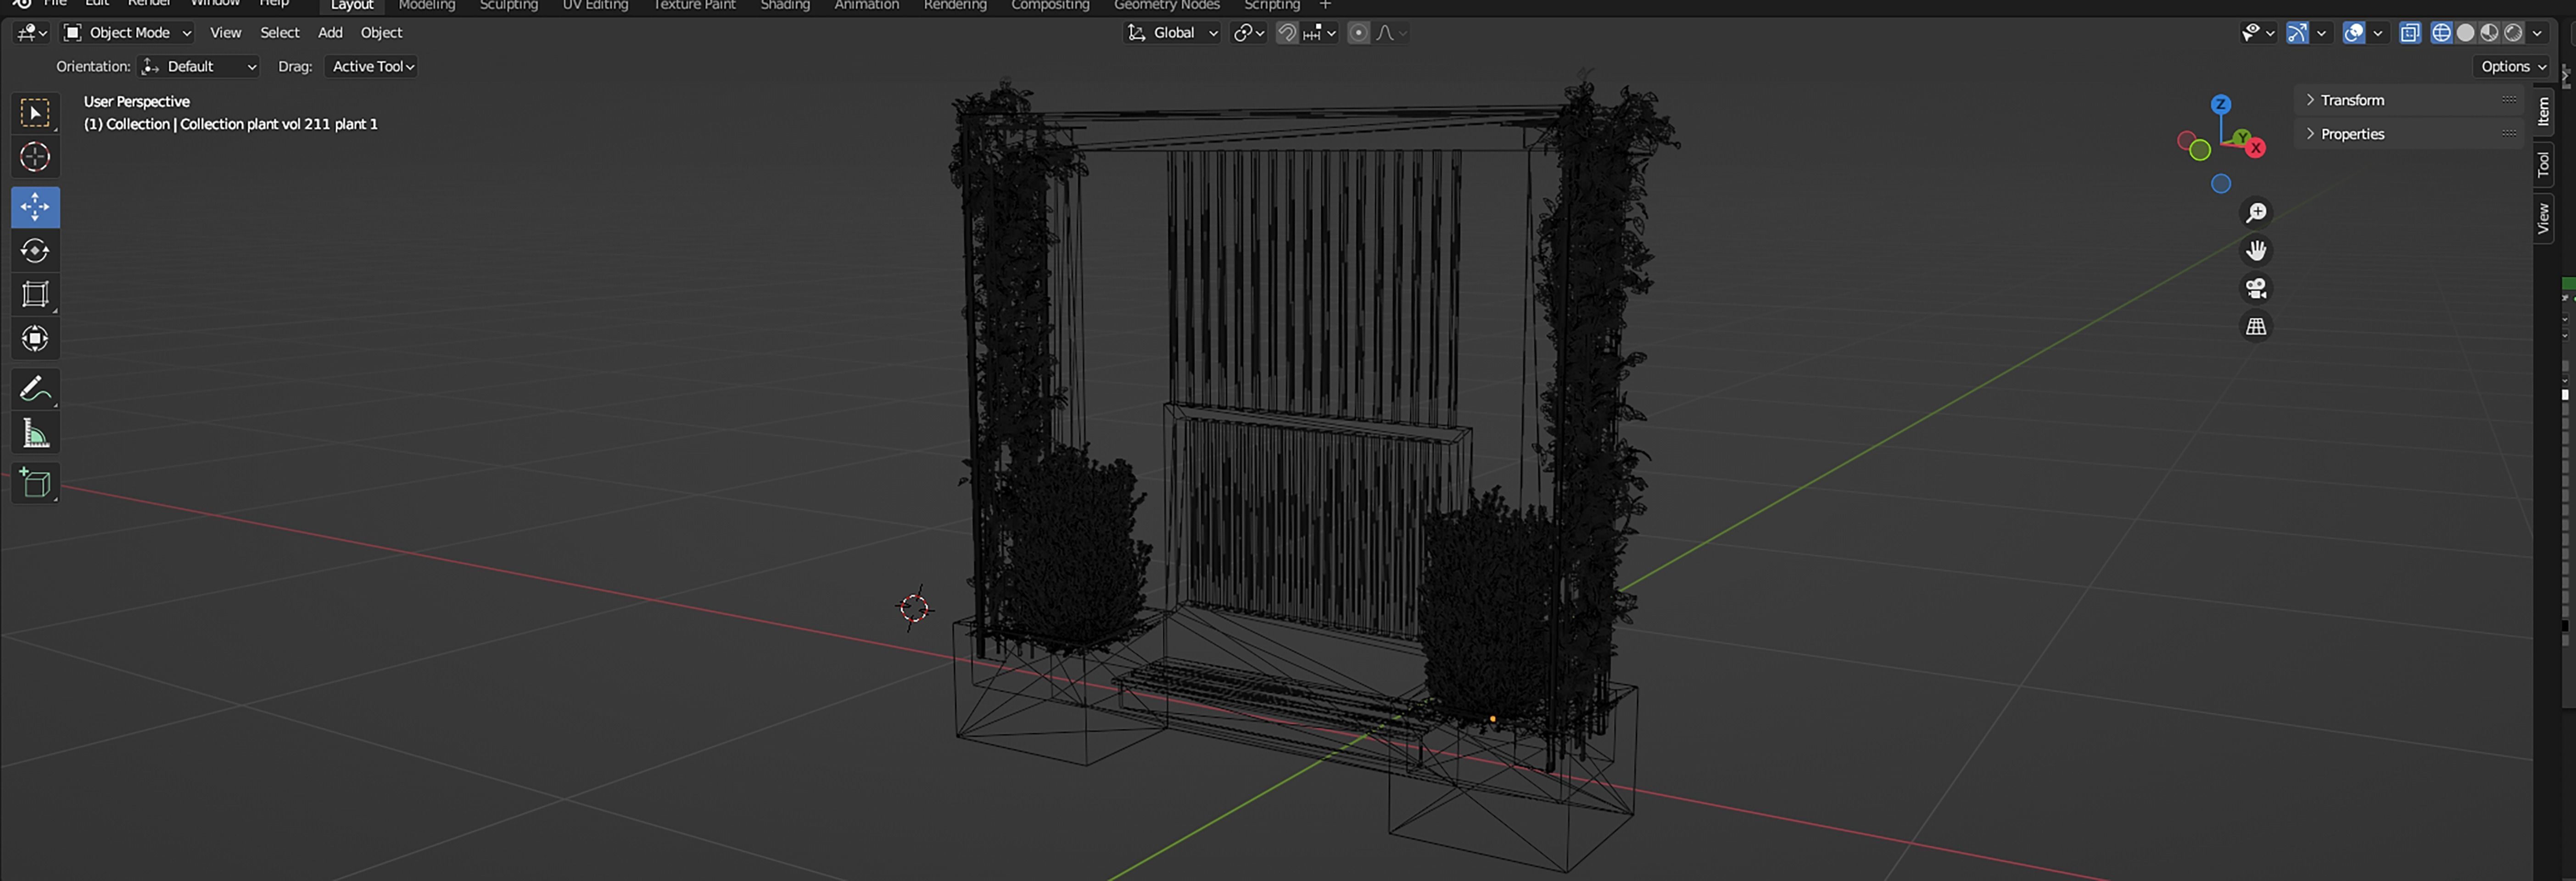Switch to the Texture Paint workspace tab
The image size is (2576, 881).
tap(694, 5)
